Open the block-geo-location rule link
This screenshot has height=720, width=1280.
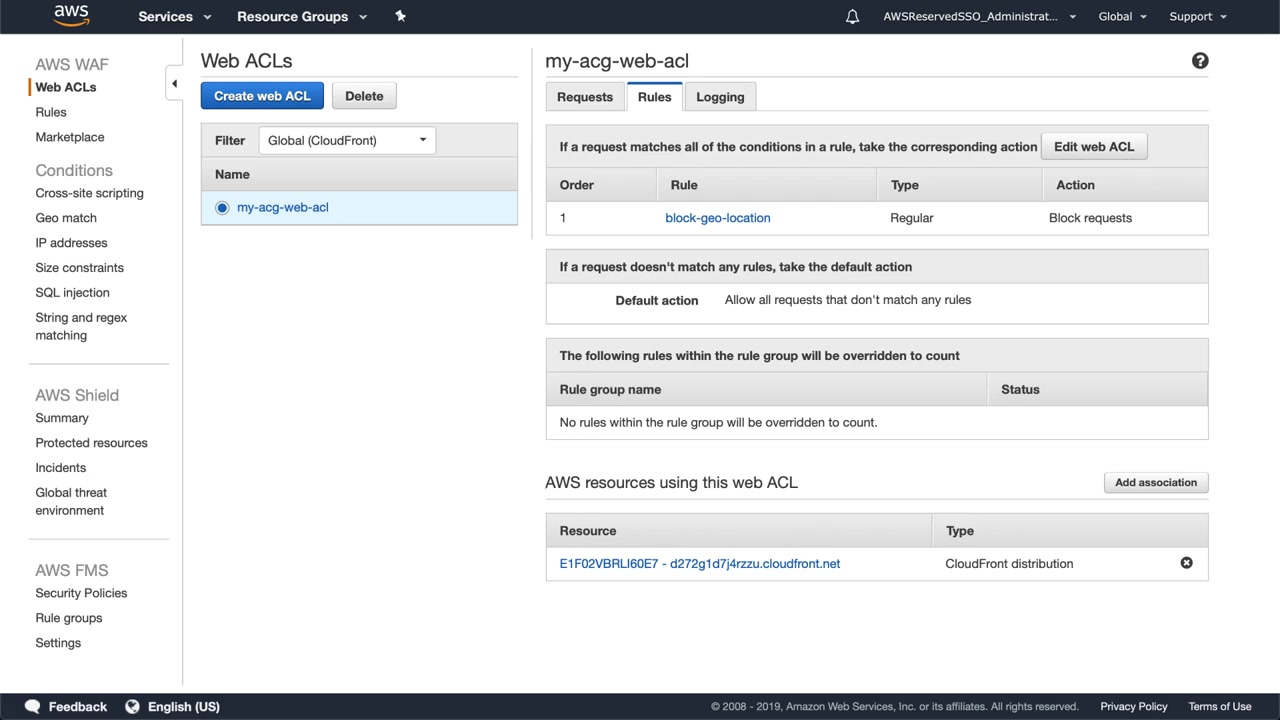tap(718, 218)
